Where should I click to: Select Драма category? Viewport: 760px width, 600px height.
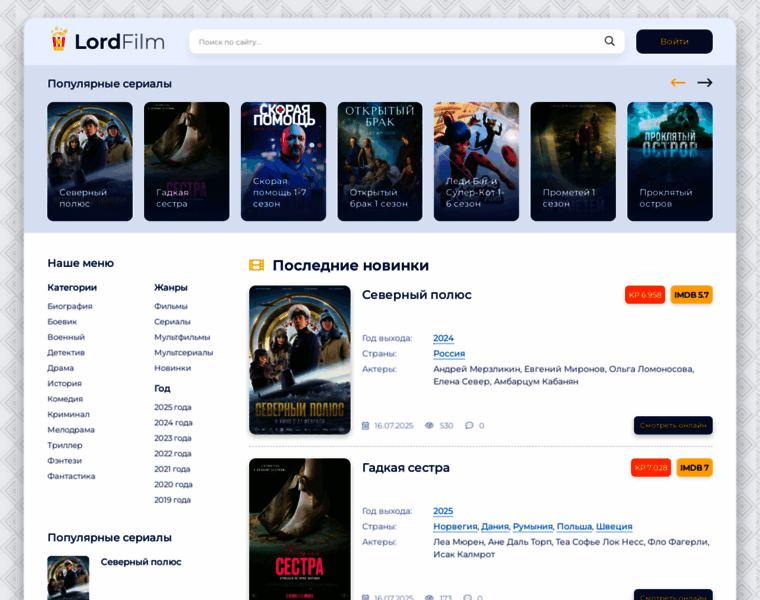click(x=61, y=368)
